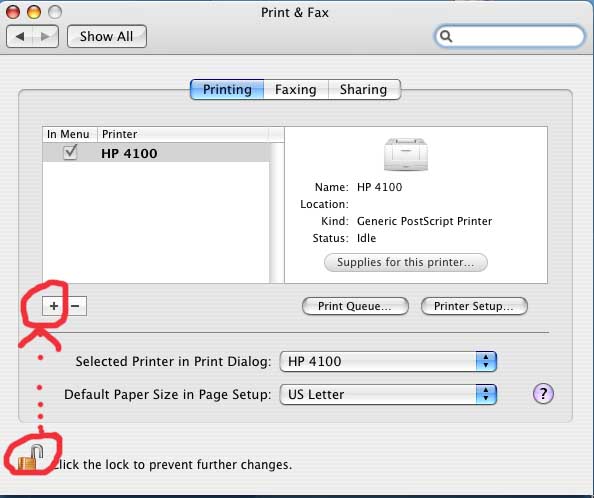The image size is (594, 498).
Task: Uncheck the In Menu checkbox for HP 4100
Action: (x=70, y=152)
